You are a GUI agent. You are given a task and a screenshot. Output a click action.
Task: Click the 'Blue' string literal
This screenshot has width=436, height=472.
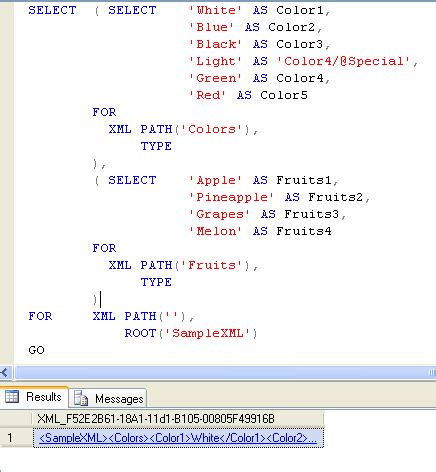(211, 27)
